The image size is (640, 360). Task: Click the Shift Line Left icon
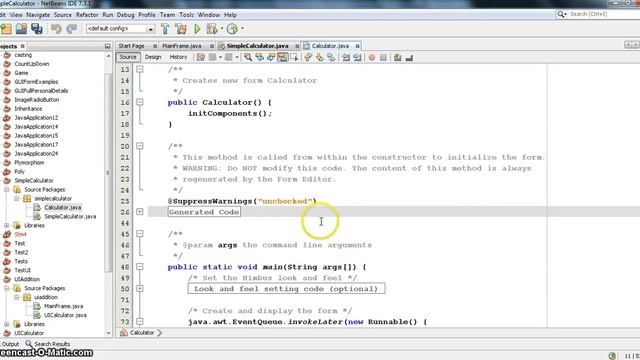(346, 58)
